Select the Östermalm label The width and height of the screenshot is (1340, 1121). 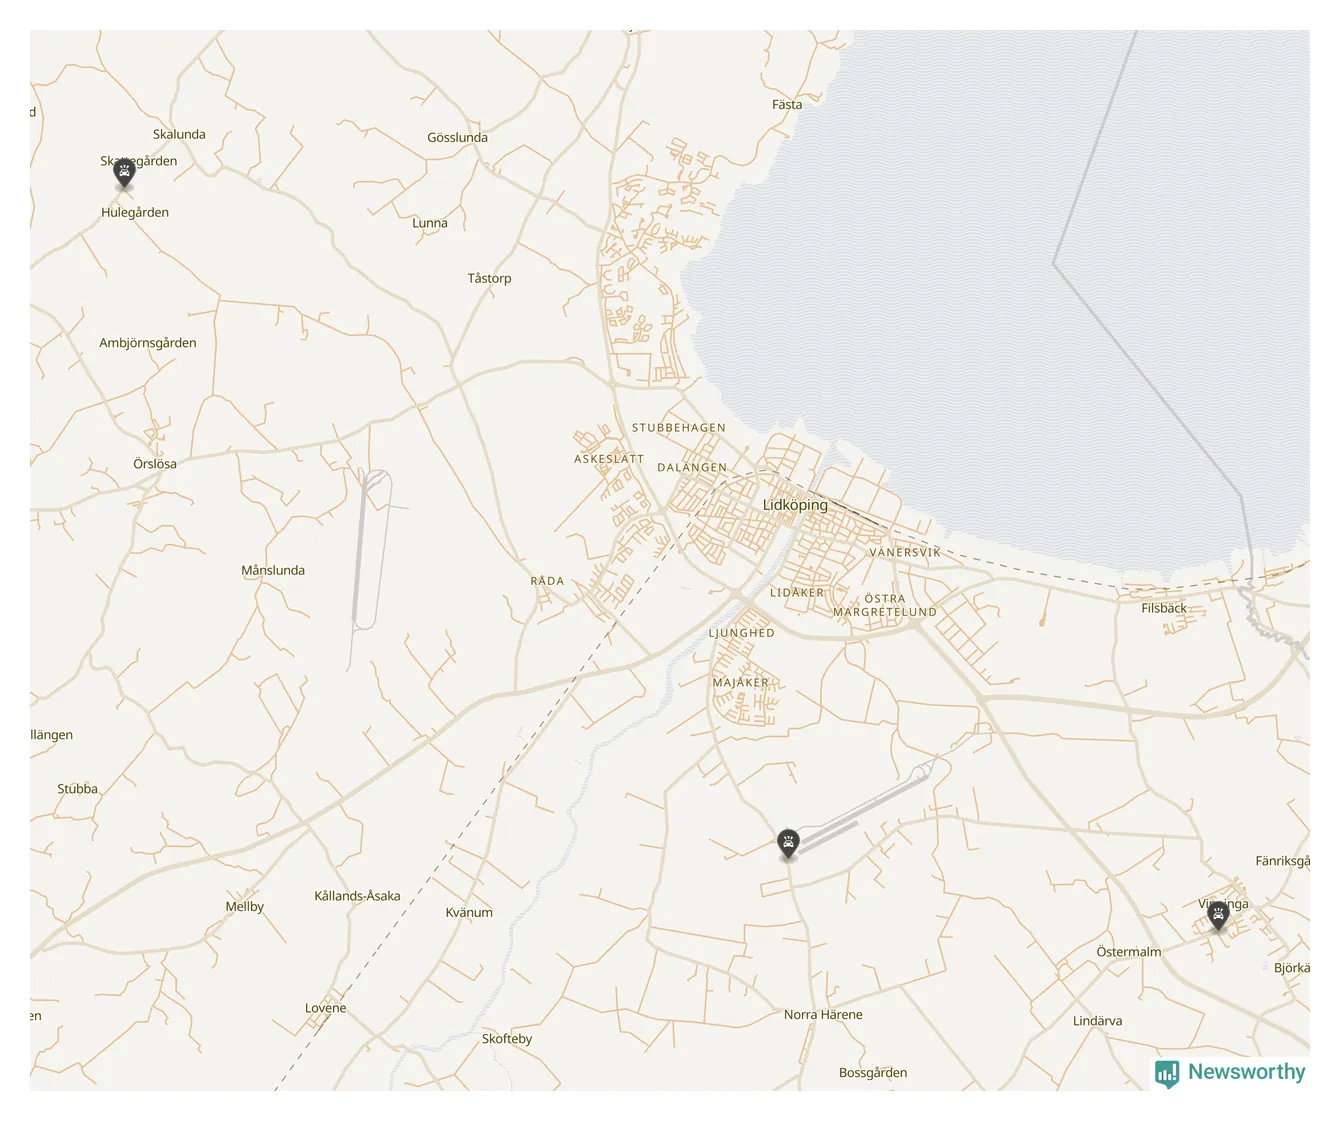pos(1128,952)
